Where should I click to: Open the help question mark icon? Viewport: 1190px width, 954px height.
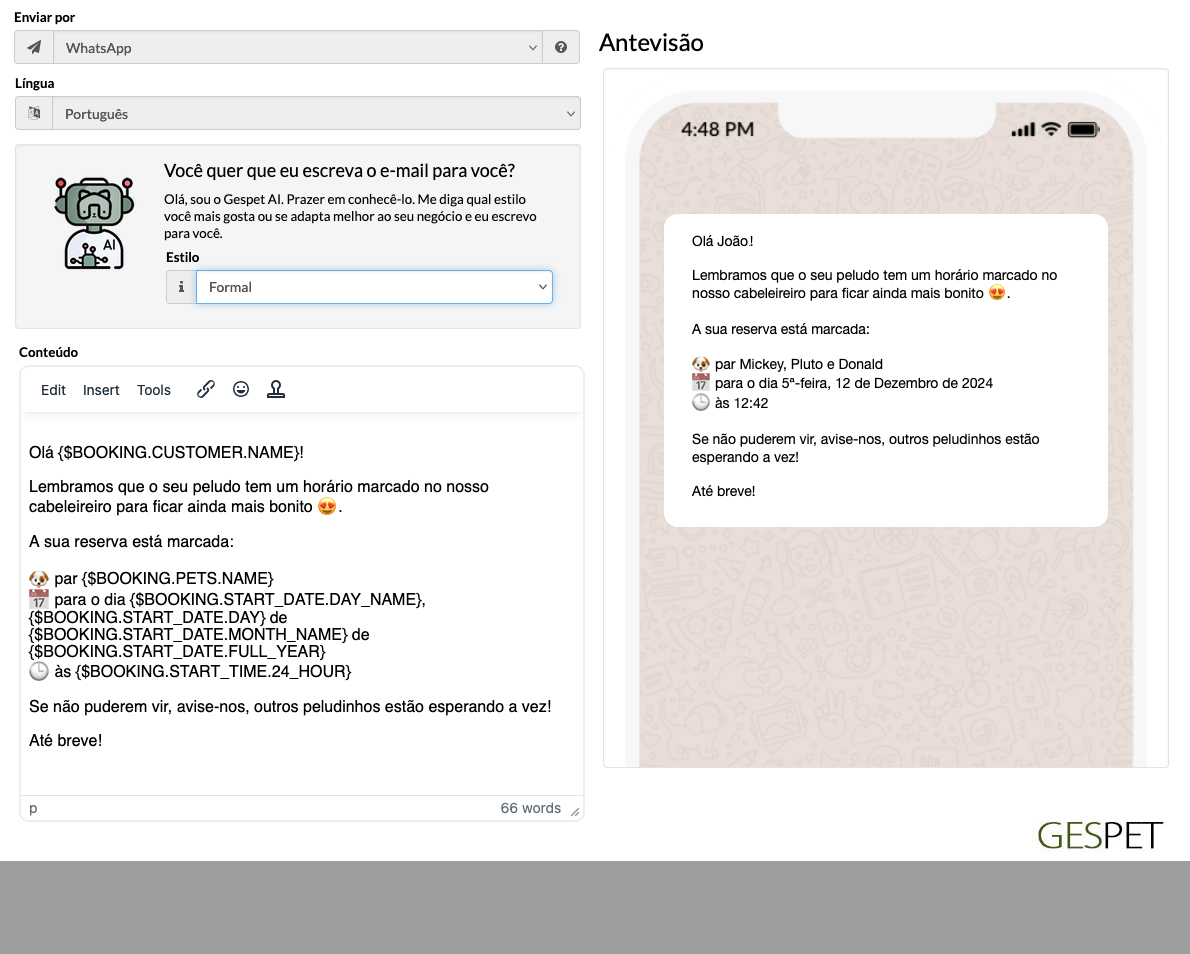pyautogui.click(x=561, y=48)
